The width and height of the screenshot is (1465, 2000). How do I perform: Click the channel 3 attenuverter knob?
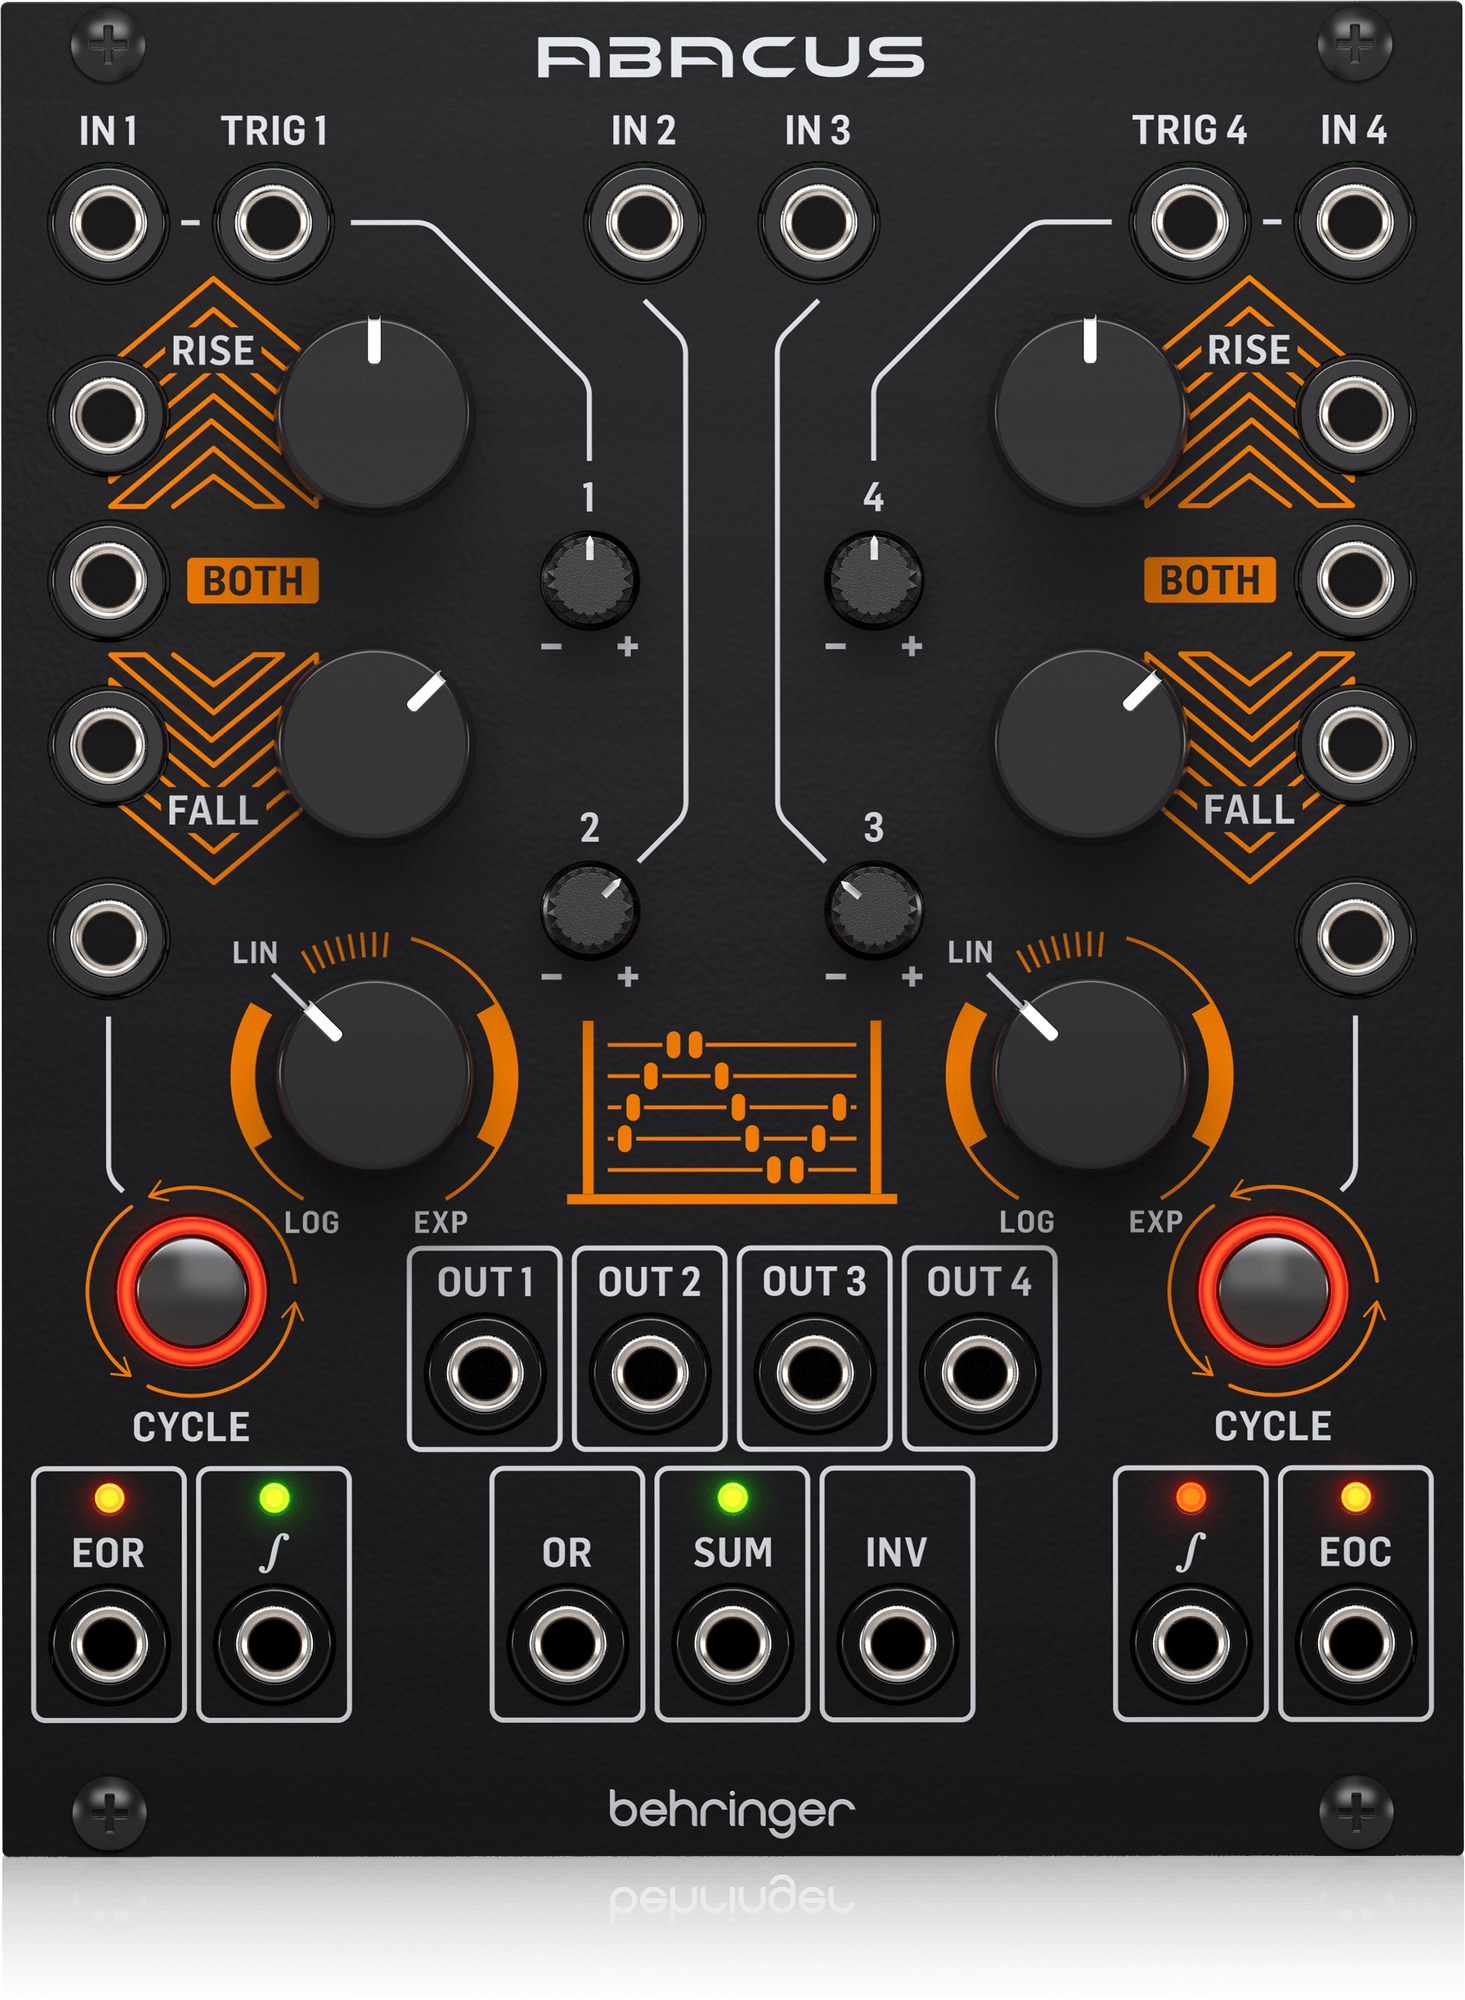point(873,910)
